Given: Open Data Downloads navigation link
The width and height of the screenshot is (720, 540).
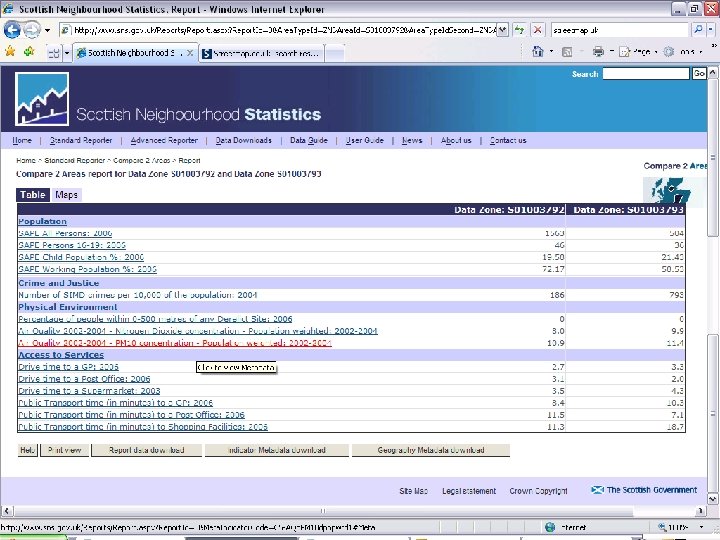Looking at the screenshot, I should pyautogui.click(x=243, y=141).
